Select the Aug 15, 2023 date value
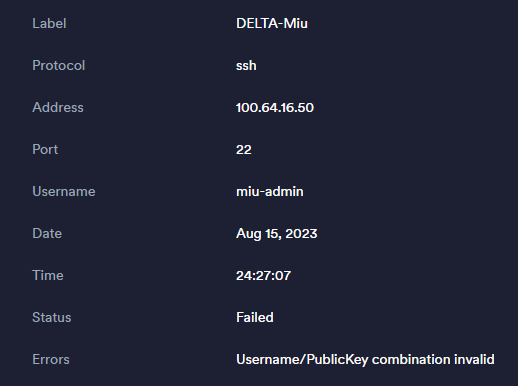518x386 pixels. [x=277, y=234]
